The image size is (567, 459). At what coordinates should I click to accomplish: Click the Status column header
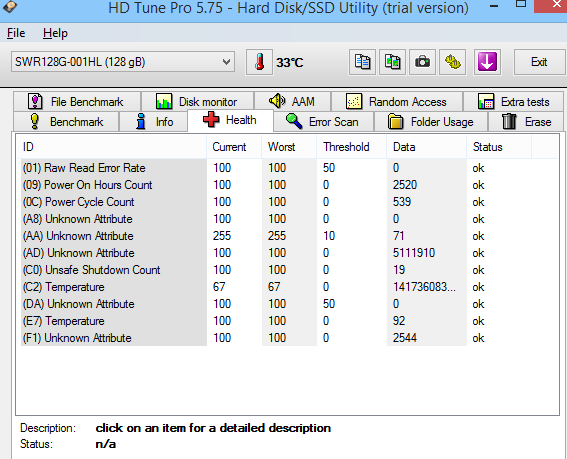coord(499,147)
